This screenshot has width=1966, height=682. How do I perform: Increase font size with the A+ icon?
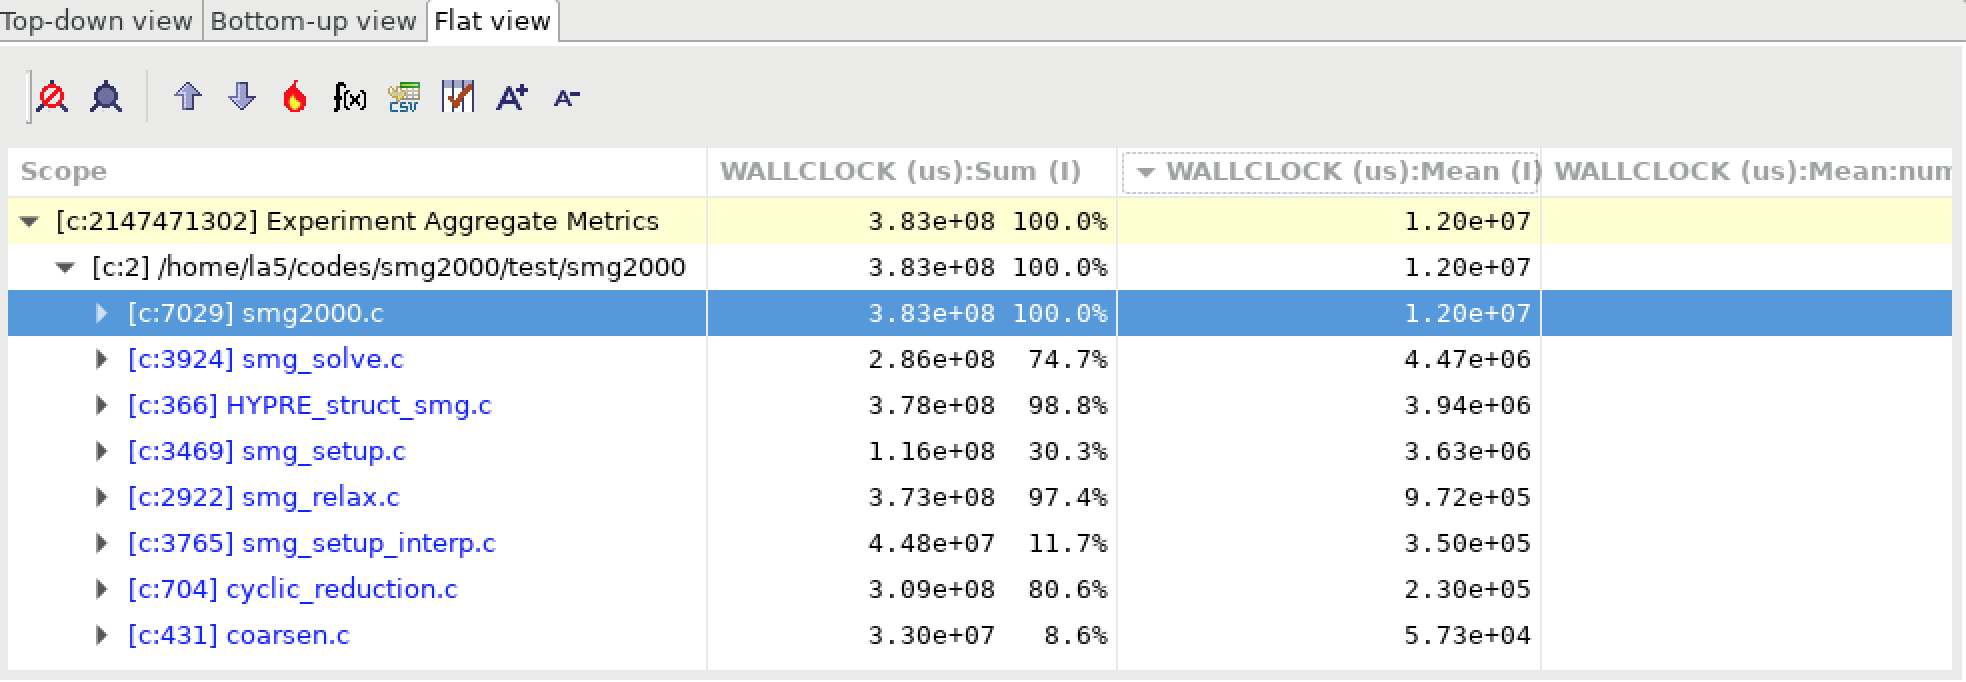[x=511, y=97]
